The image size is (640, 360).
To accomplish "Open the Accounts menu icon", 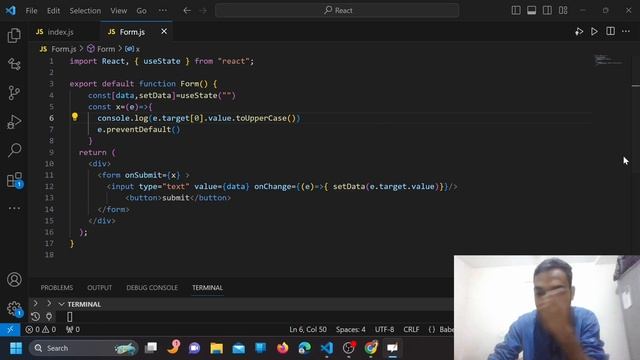I will tap(14, 280).
